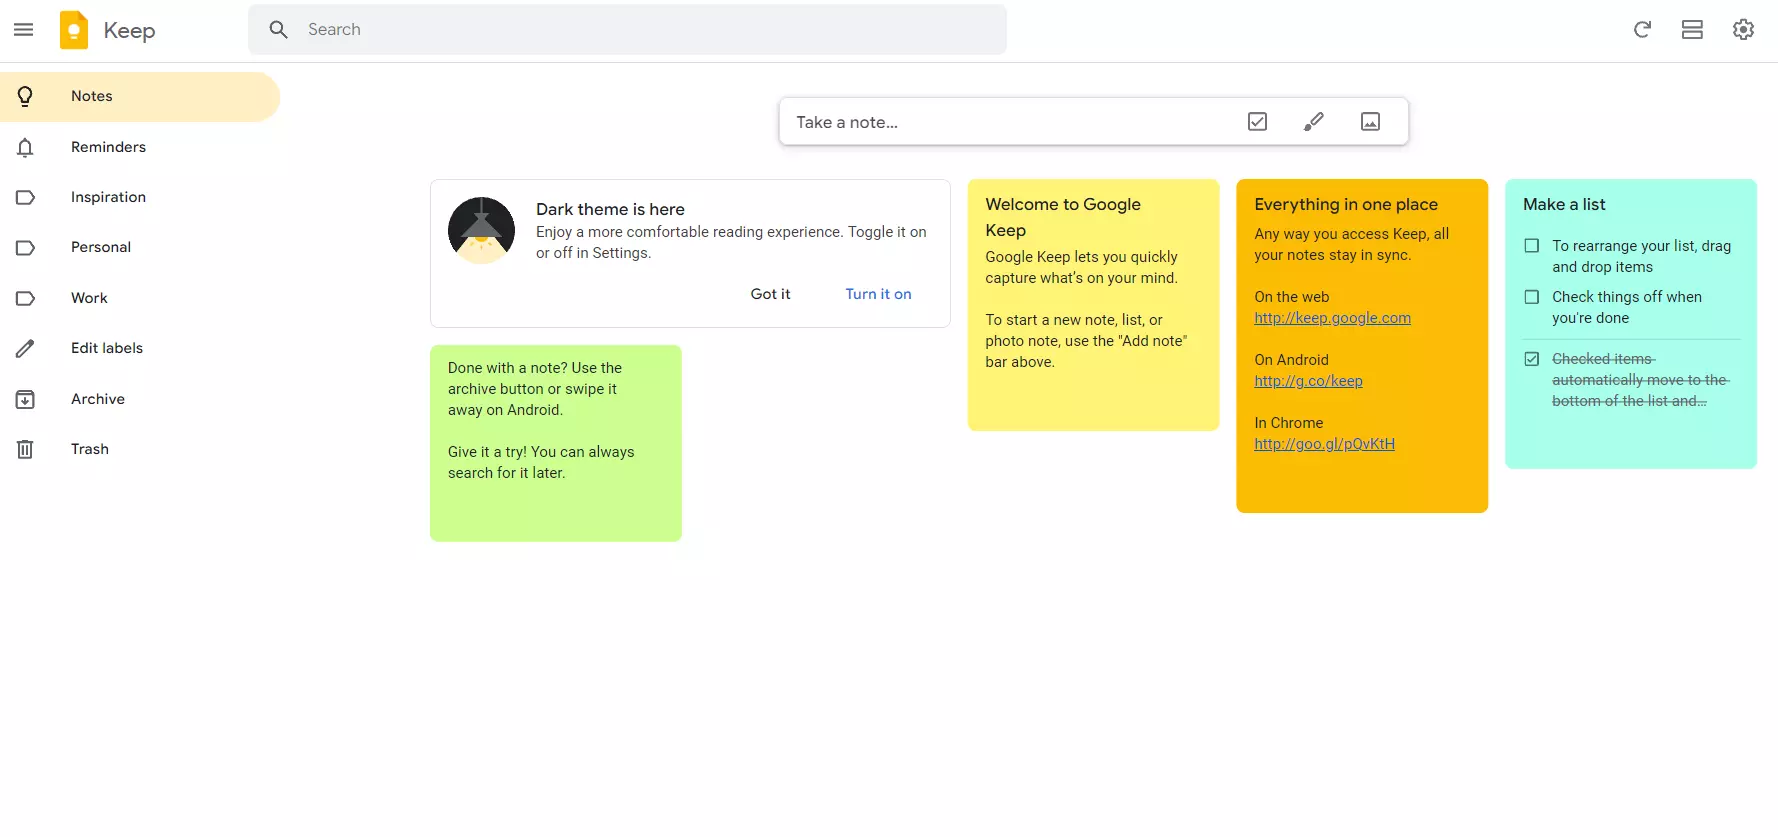
Task: Click the Notes lightbulb icon
Action: (x=25, y=96)
